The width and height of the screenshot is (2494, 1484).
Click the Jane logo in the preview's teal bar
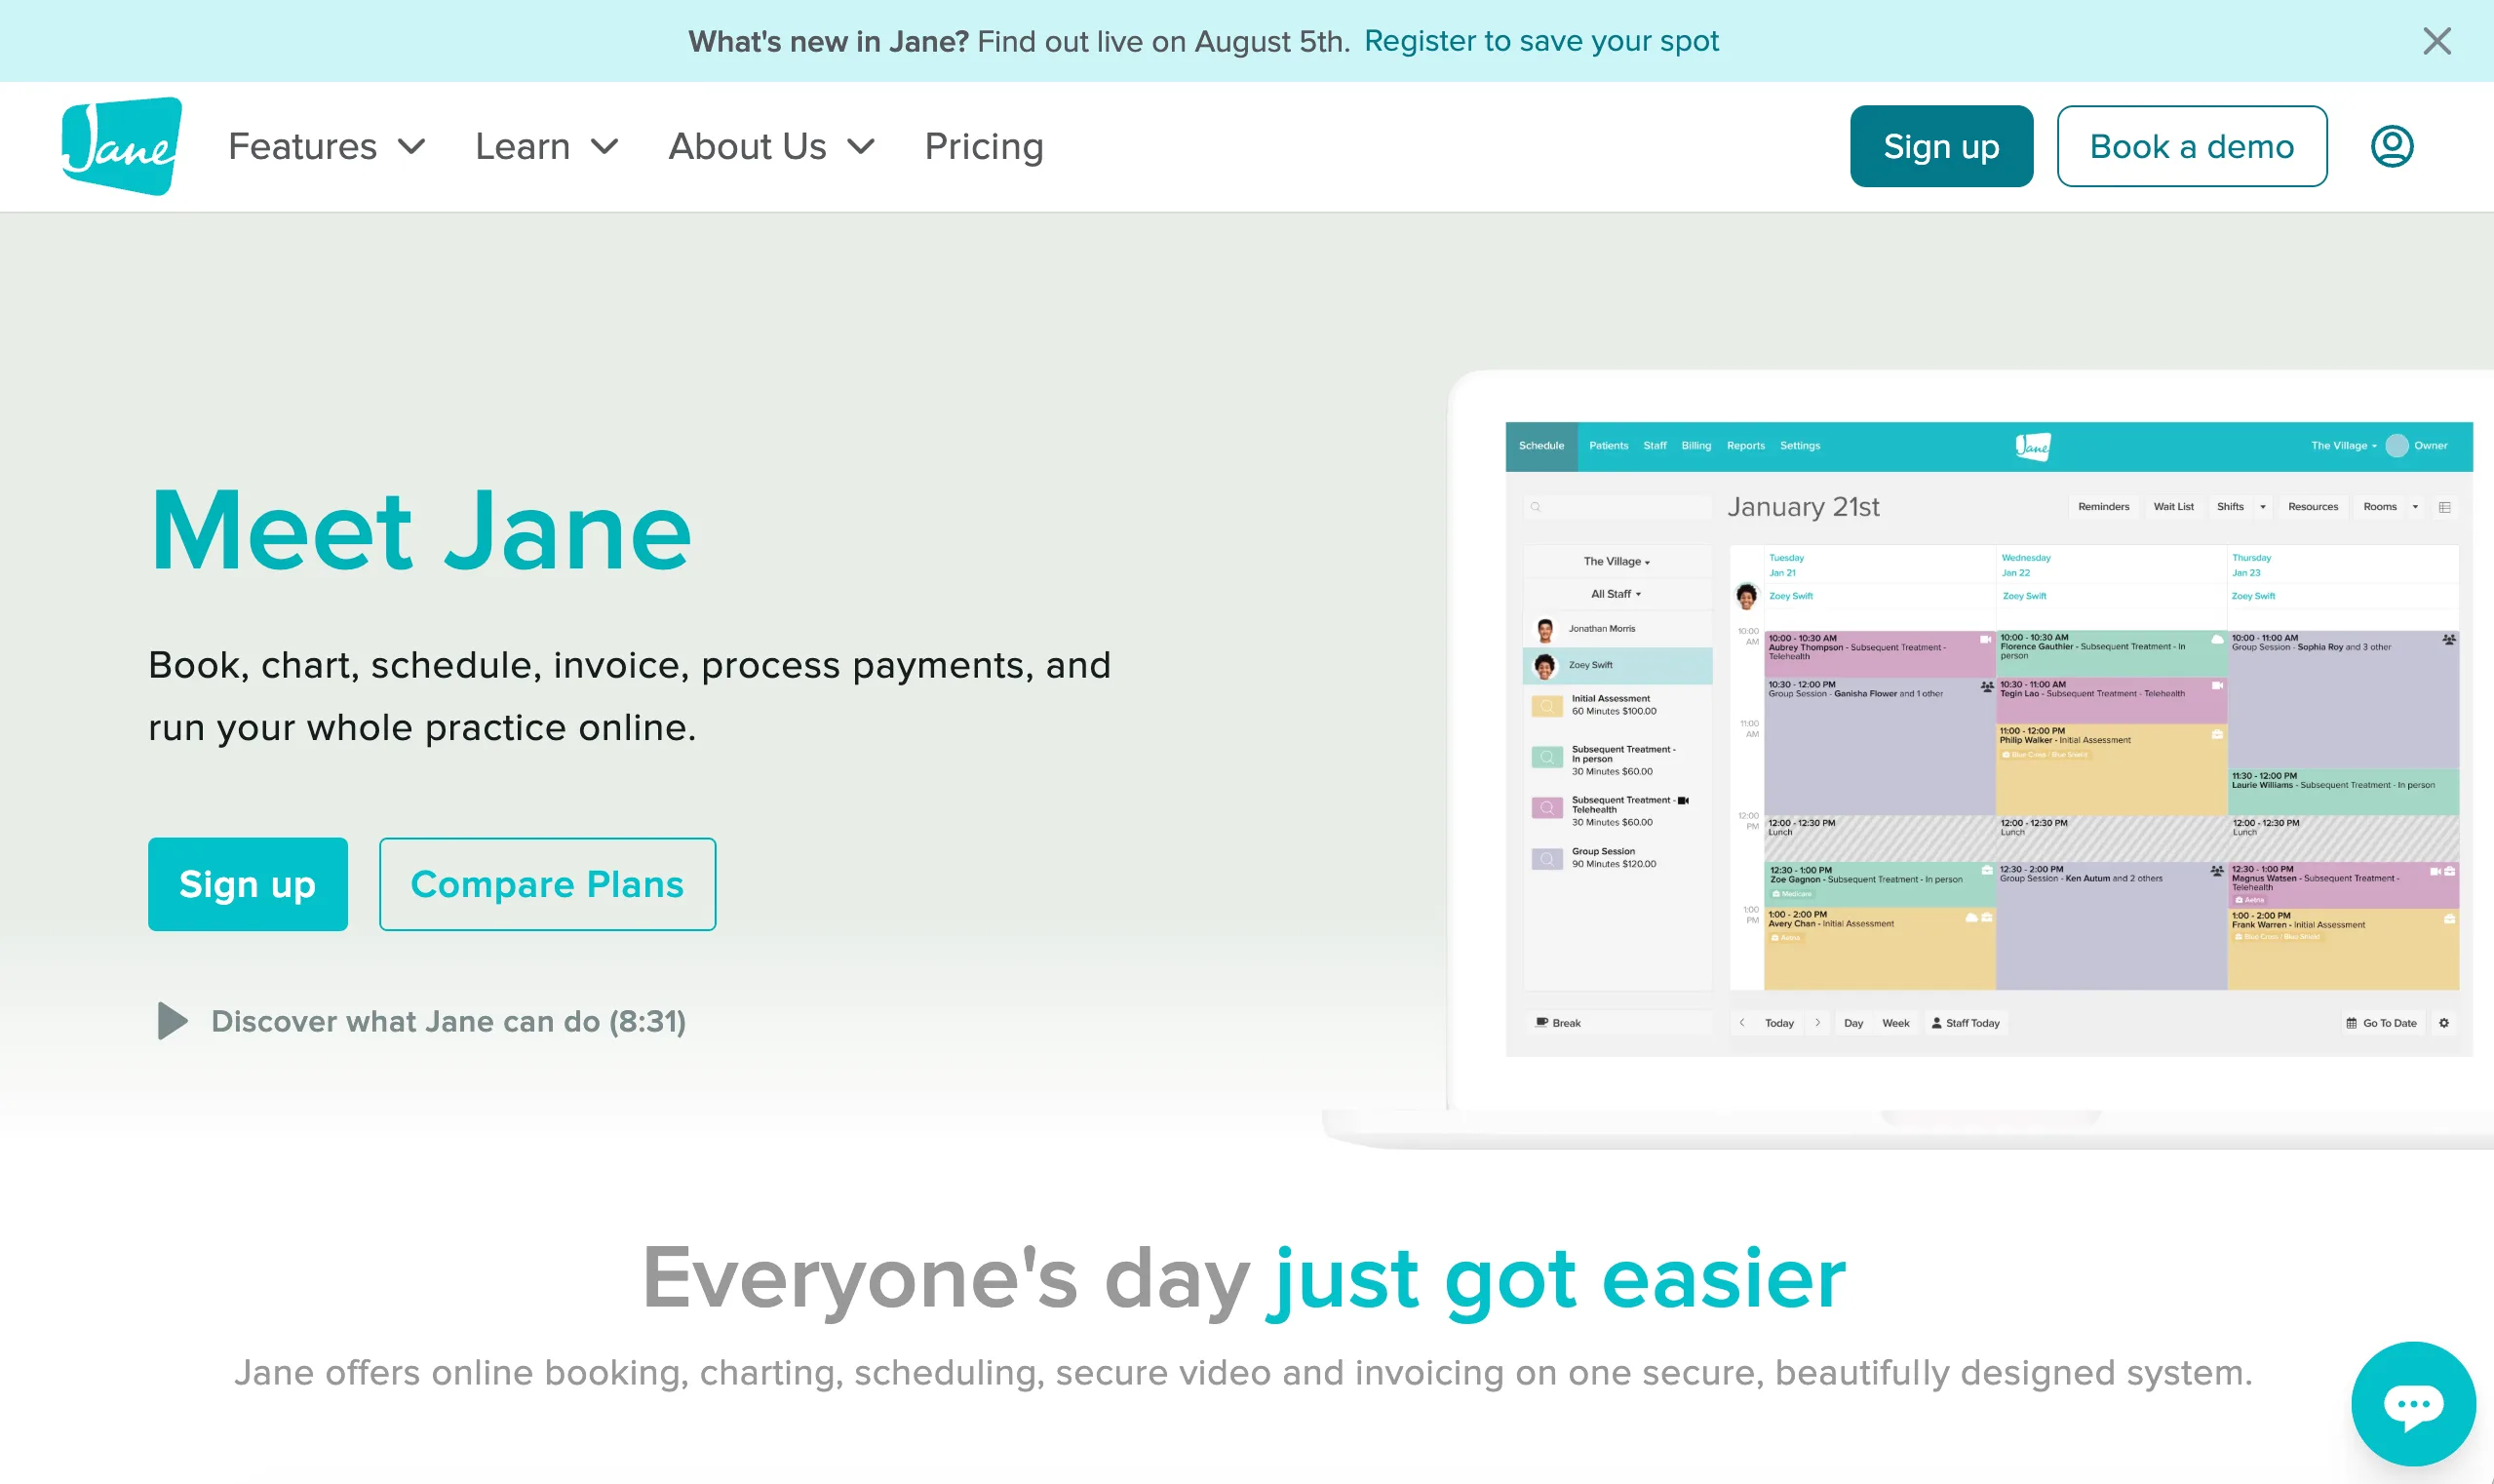[x=2033, y=446]
